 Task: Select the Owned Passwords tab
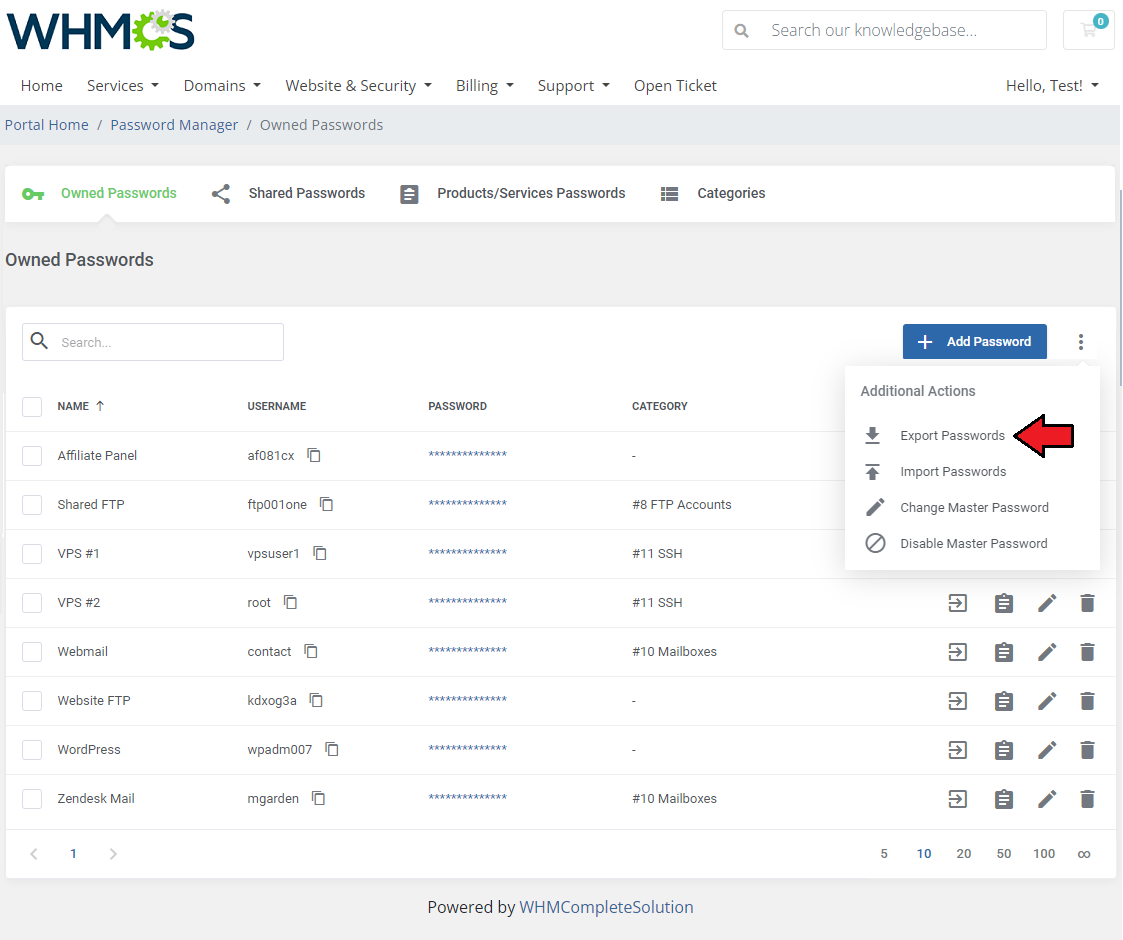(100, 193)
